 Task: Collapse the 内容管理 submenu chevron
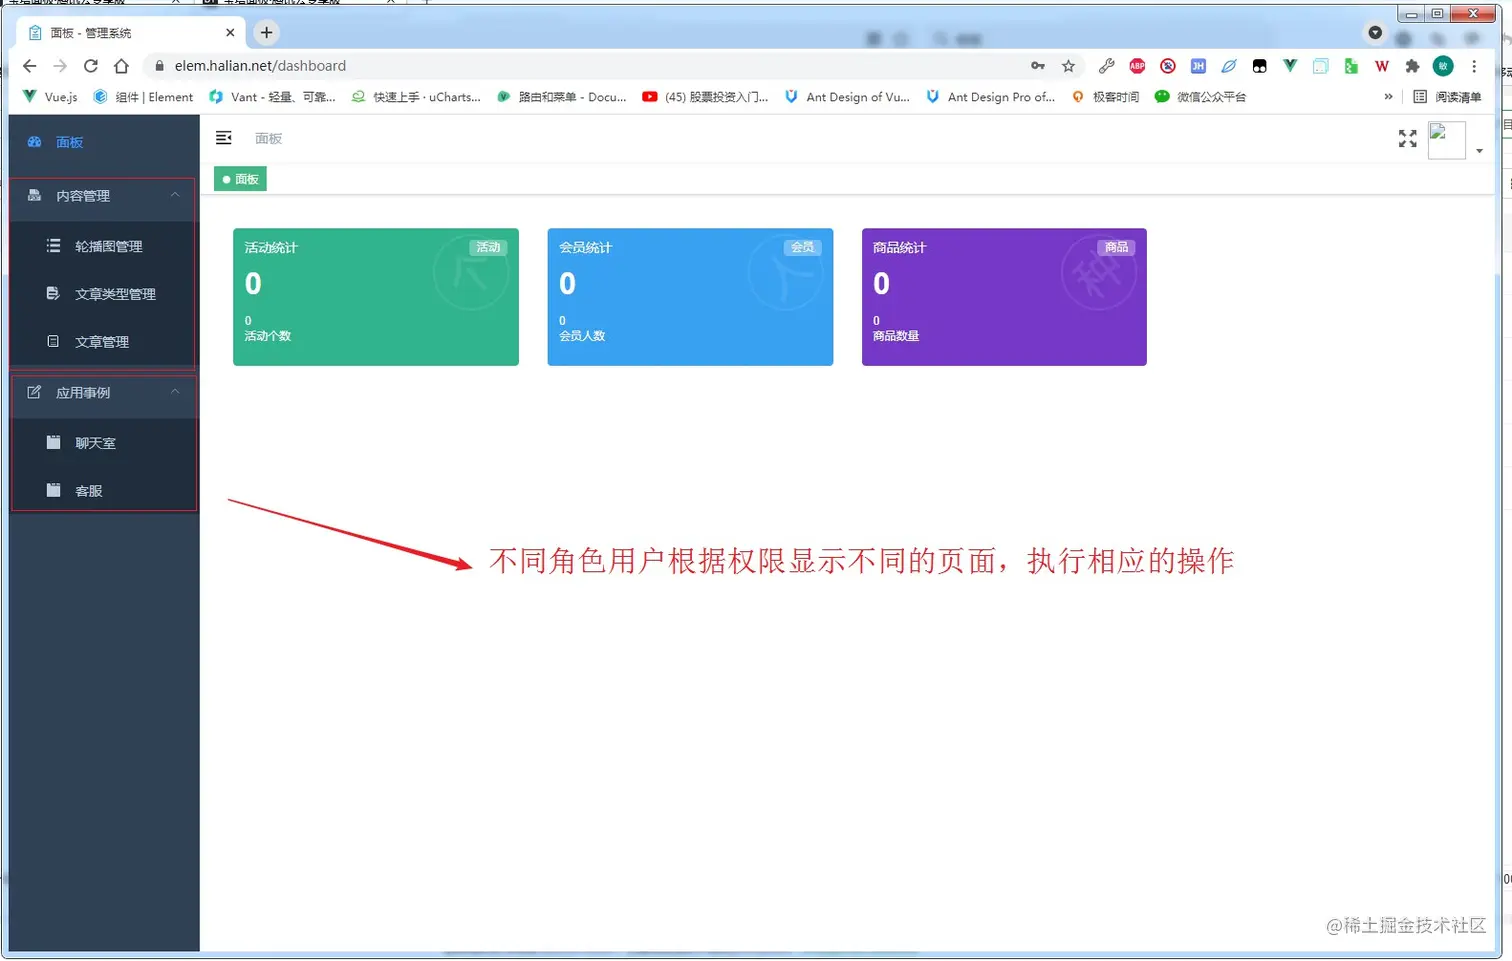174,196
